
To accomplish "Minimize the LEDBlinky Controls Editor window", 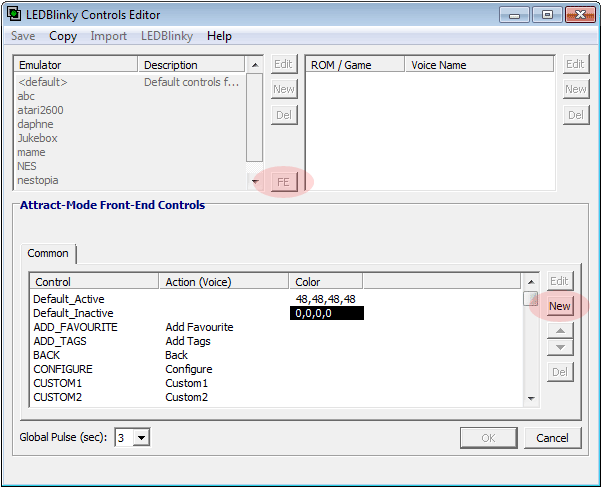I will tap(514, 15).
